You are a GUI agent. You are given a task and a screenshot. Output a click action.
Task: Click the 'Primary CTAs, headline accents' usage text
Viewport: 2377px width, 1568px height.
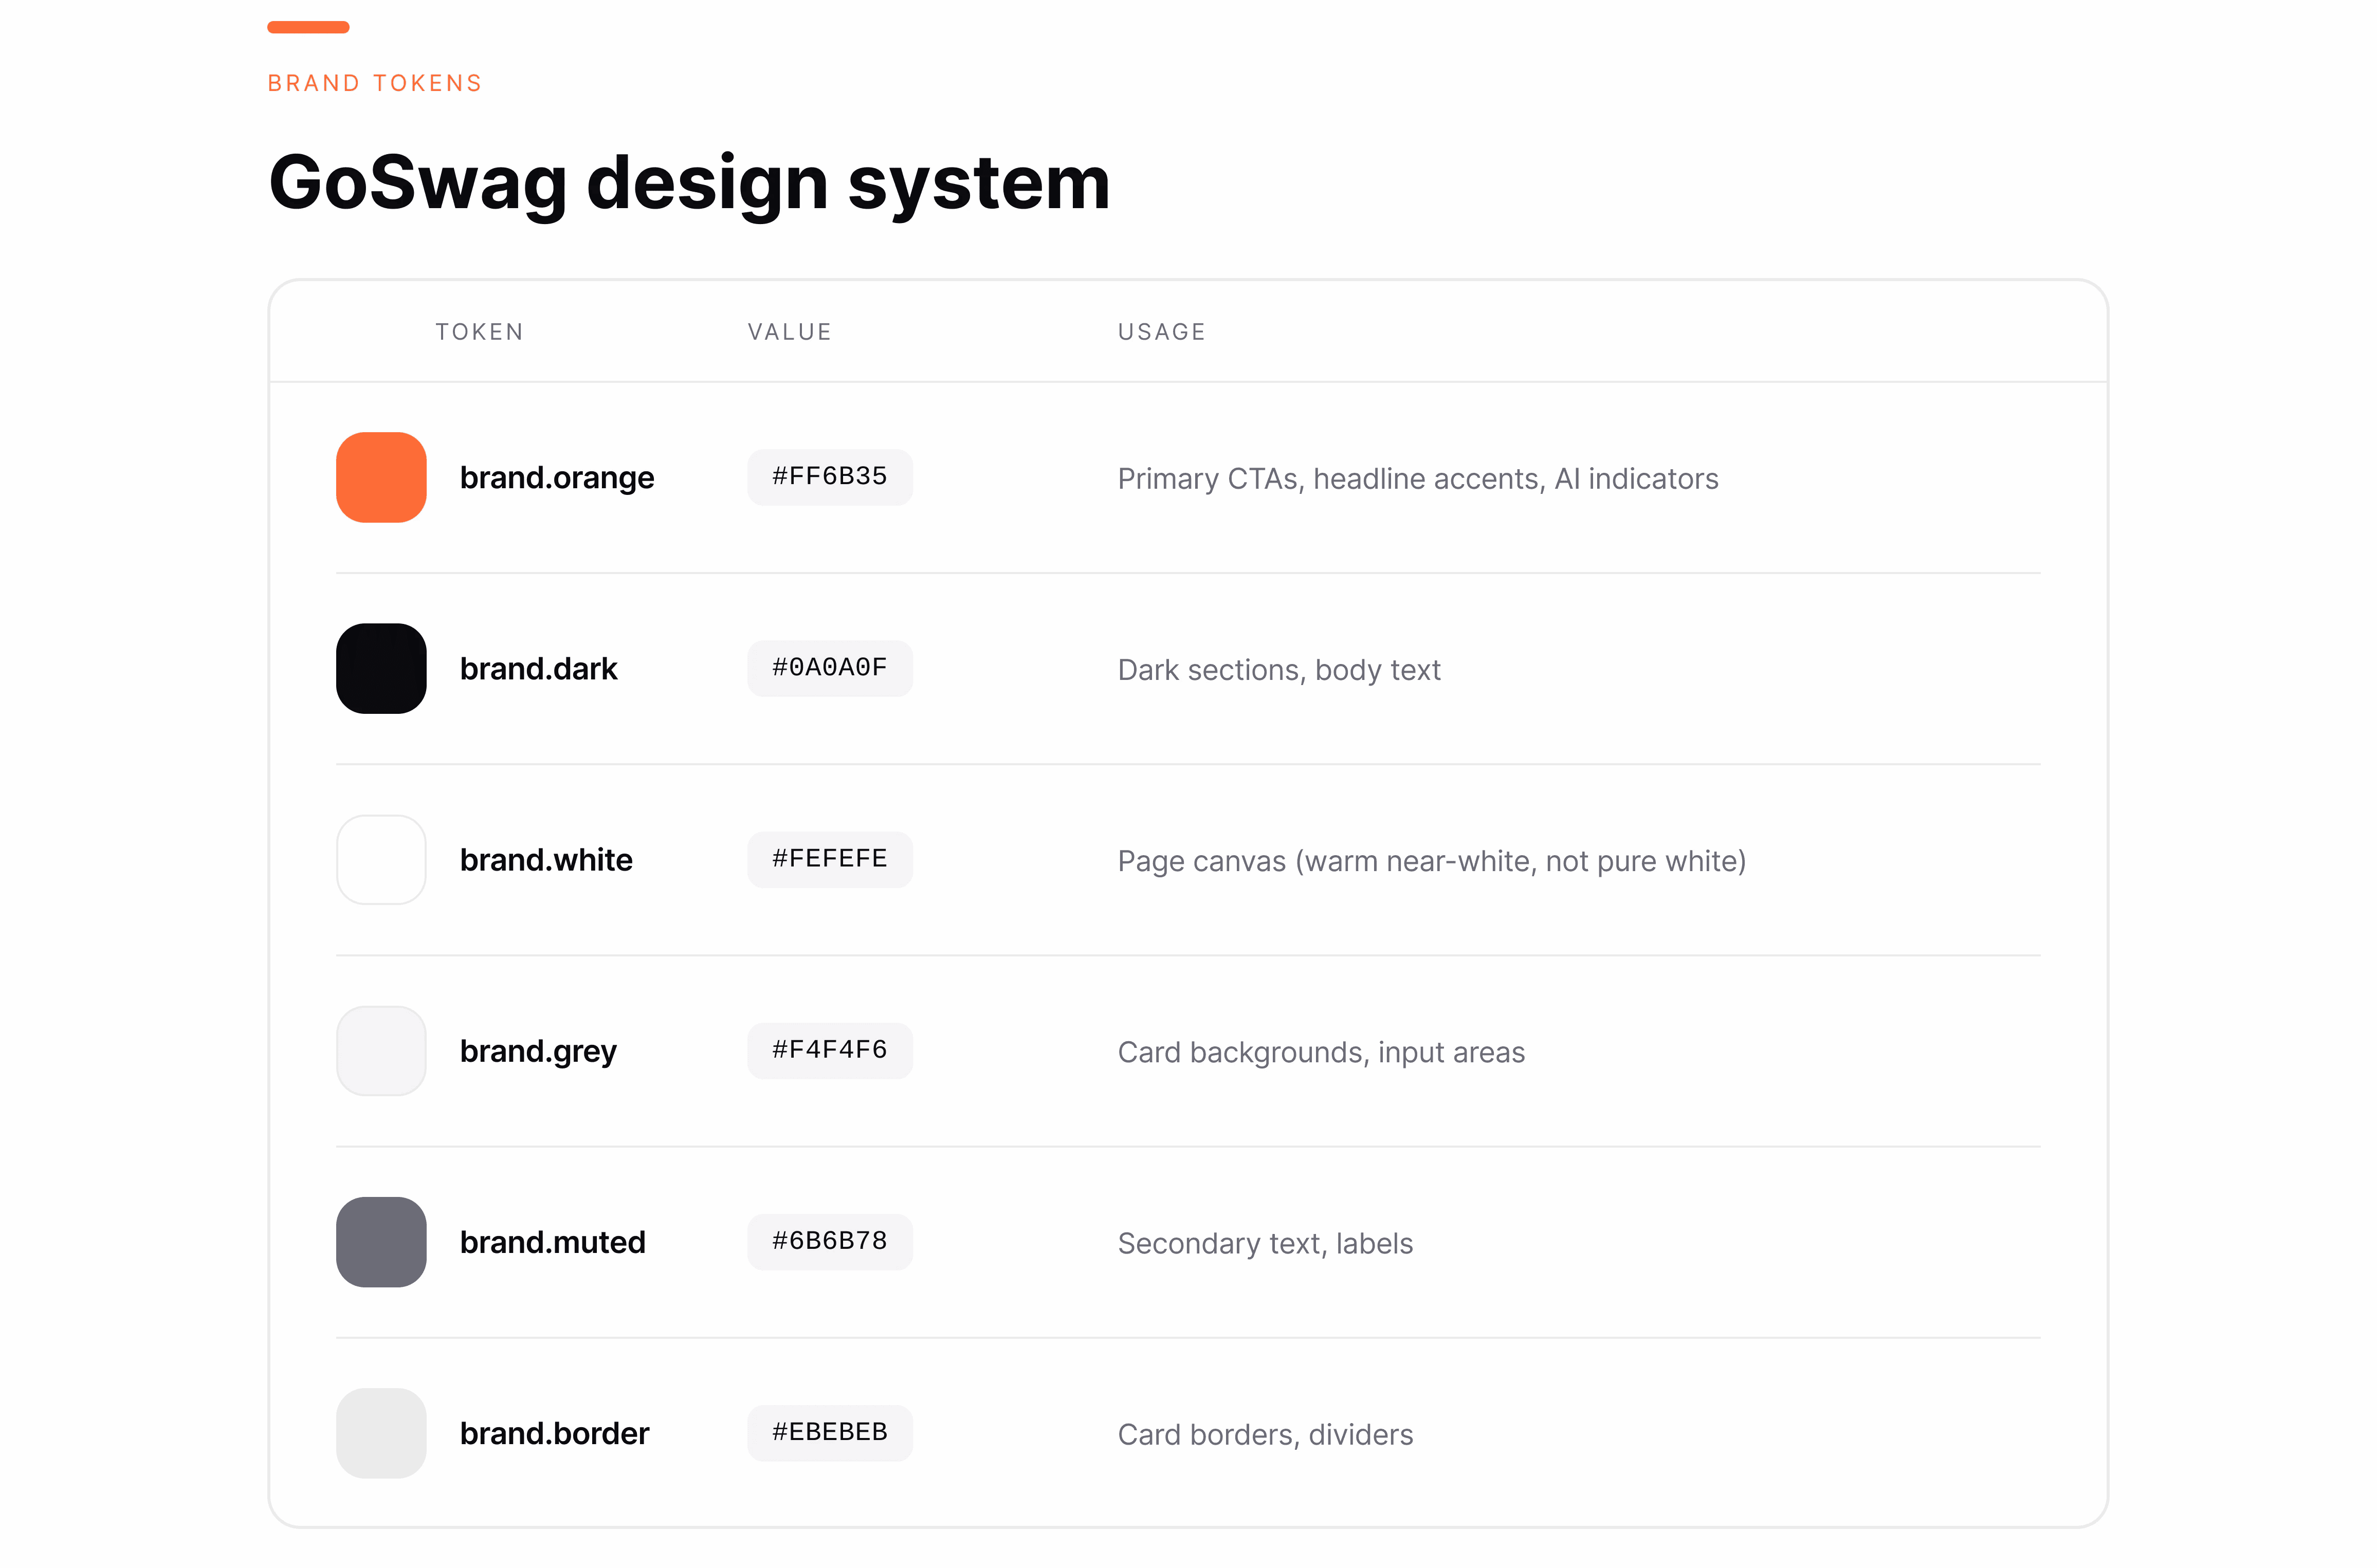(x=1418, y=479)
